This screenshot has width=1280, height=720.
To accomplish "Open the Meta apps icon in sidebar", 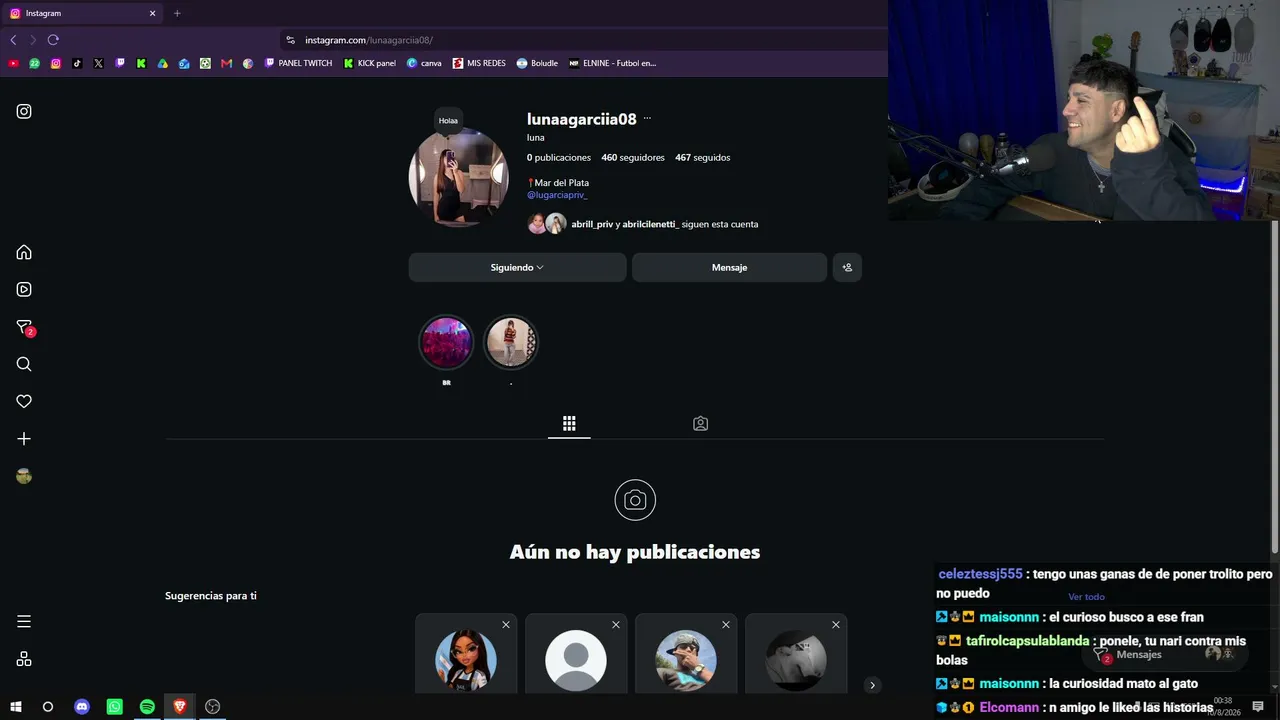I will click(24, 659).
